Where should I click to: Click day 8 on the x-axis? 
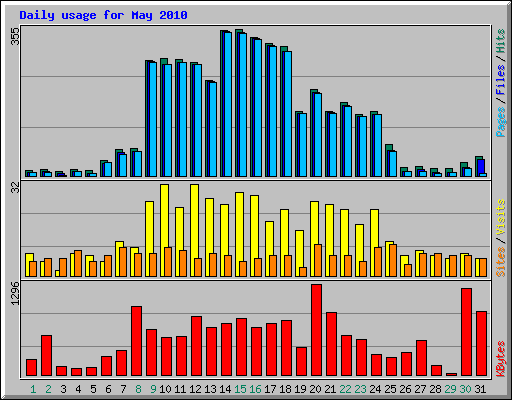[138, 389]
